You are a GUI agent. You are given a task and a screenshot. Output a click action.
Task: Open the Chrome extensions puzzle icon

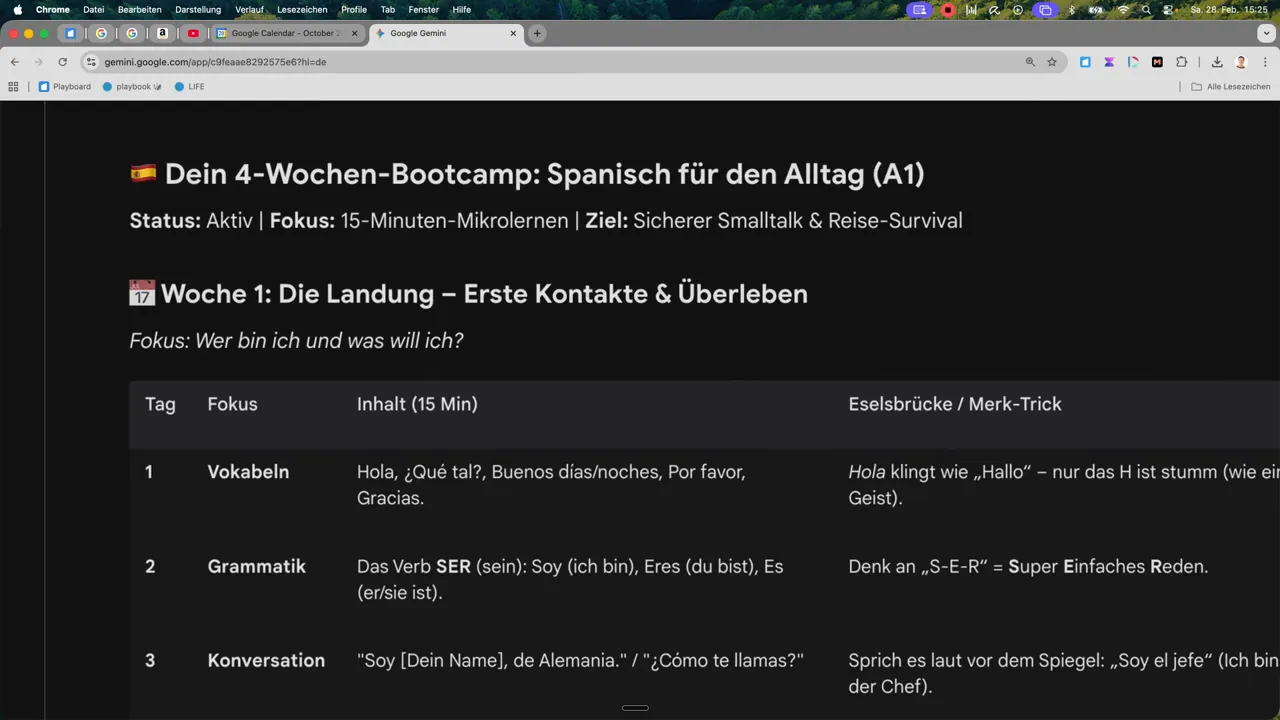pos(1182,62)
